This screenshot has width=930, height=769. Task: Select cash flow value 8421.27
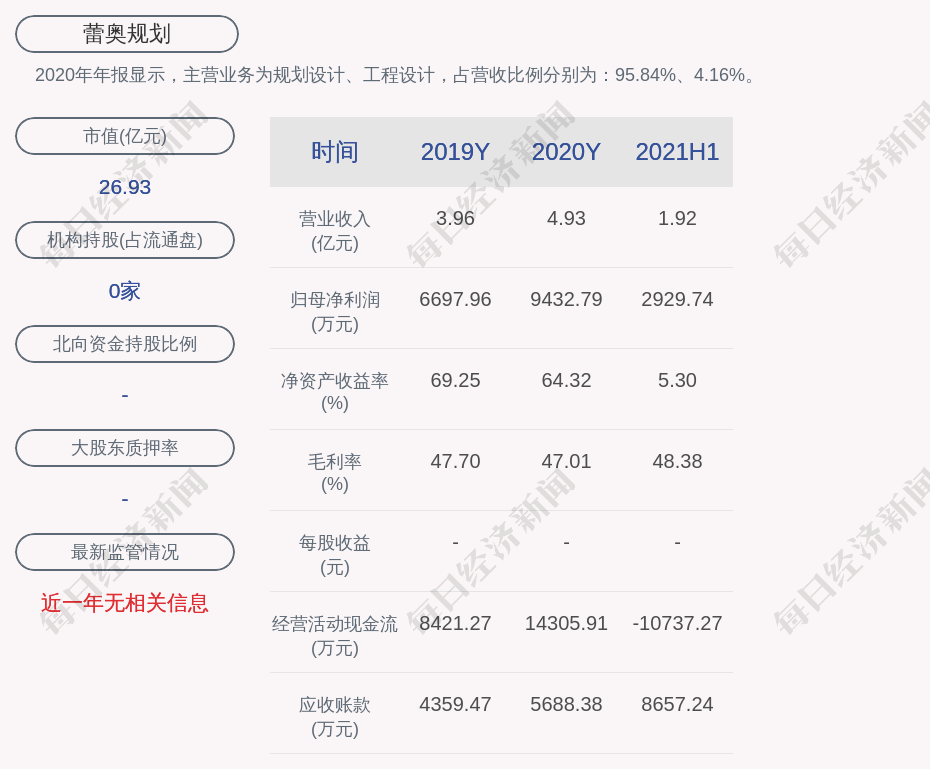[455, 623]
